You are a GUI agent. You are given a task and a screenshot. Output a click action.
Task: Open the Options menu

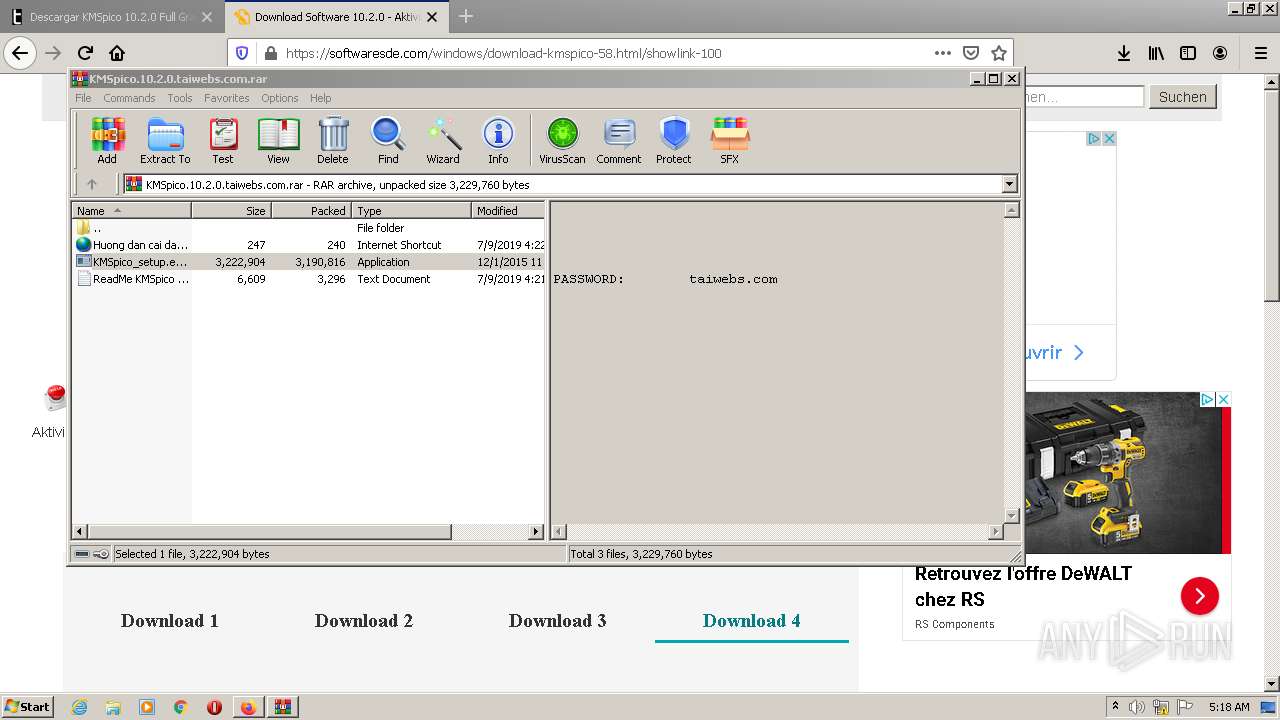tap(280, 98)
